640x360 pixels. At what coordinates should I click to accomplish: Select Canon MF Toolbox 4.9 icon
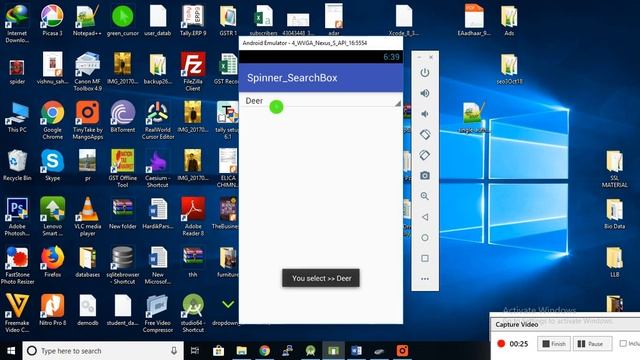[87, 71]
